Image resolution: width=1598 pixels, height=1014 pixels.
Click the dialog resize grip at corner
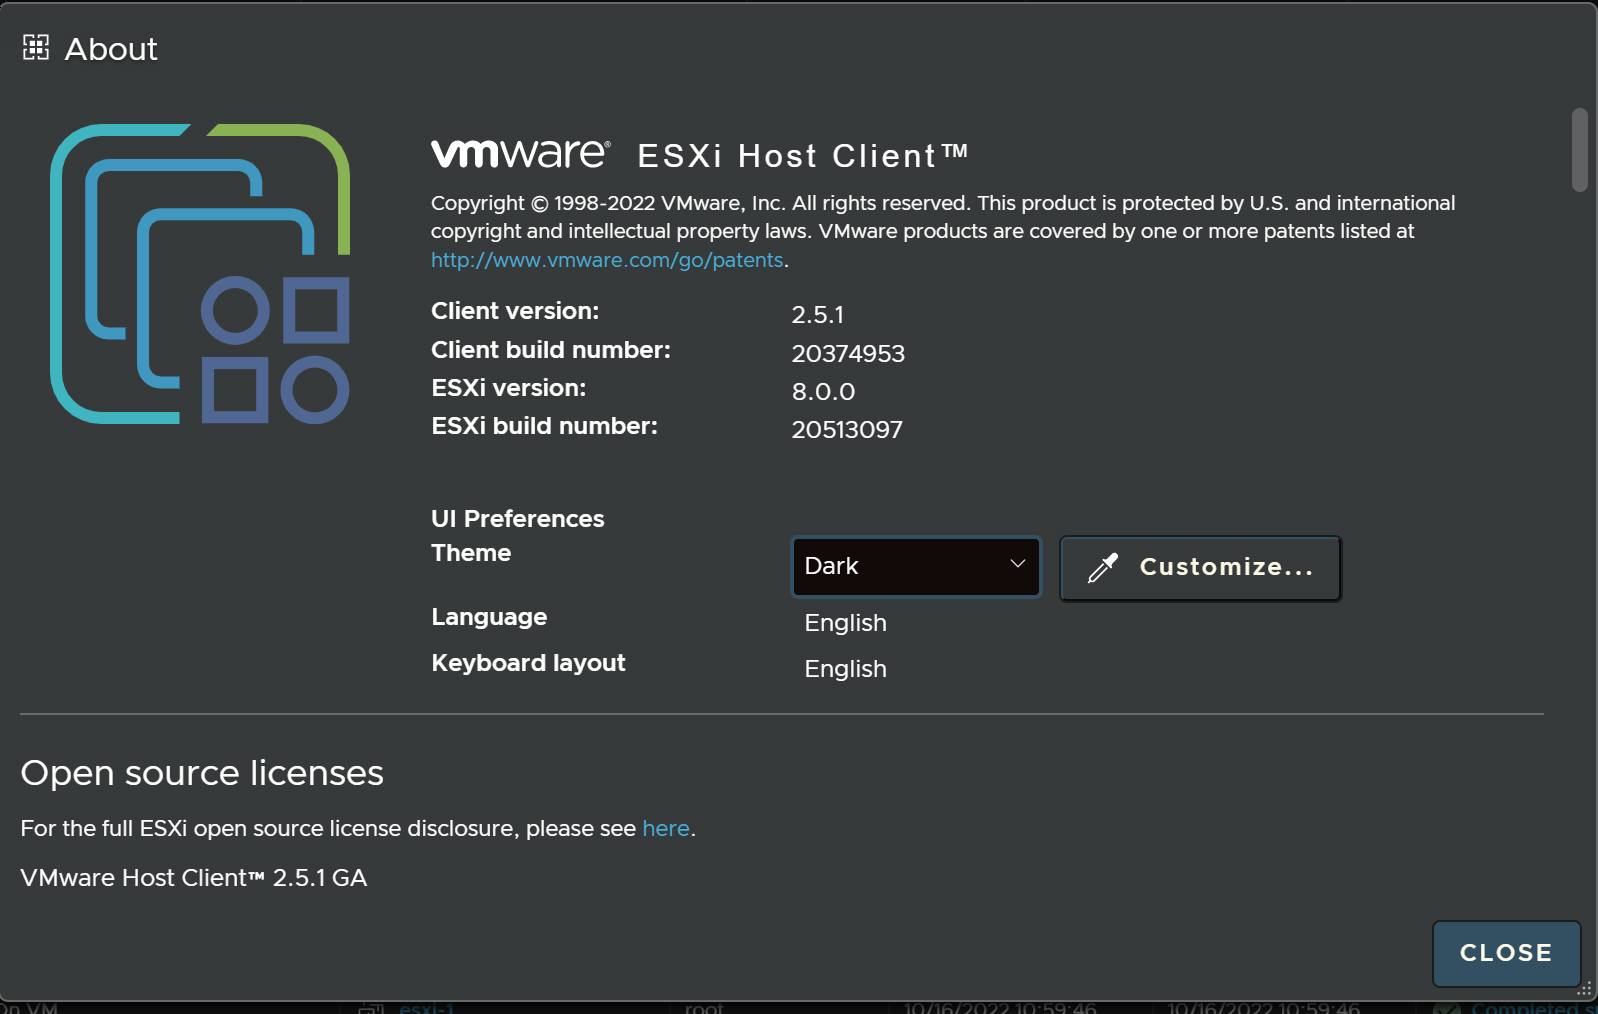(x=1584, y=988)
